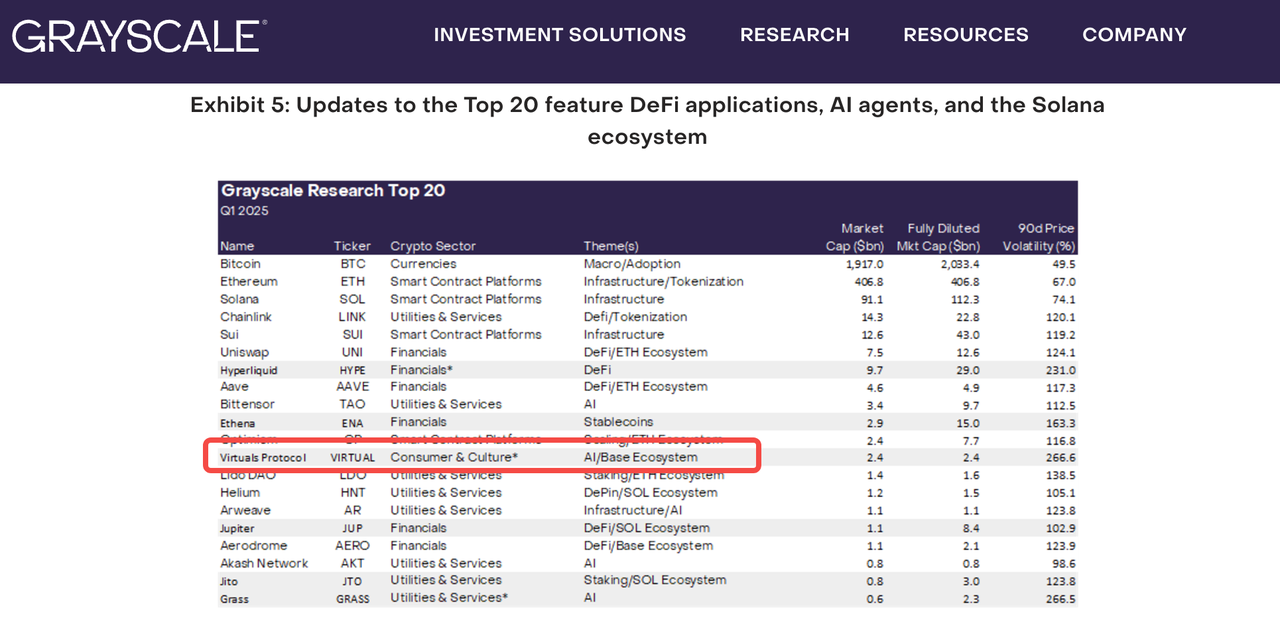Click the Grayscale Research Top 20 title
1280x623 pixels.
(333, 191)
